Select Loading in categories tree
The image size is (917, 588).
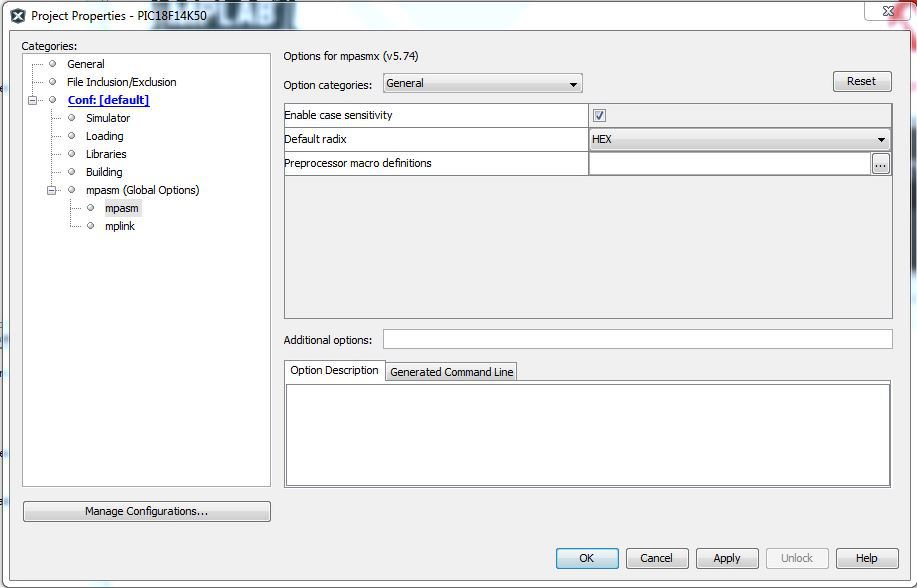104,136
